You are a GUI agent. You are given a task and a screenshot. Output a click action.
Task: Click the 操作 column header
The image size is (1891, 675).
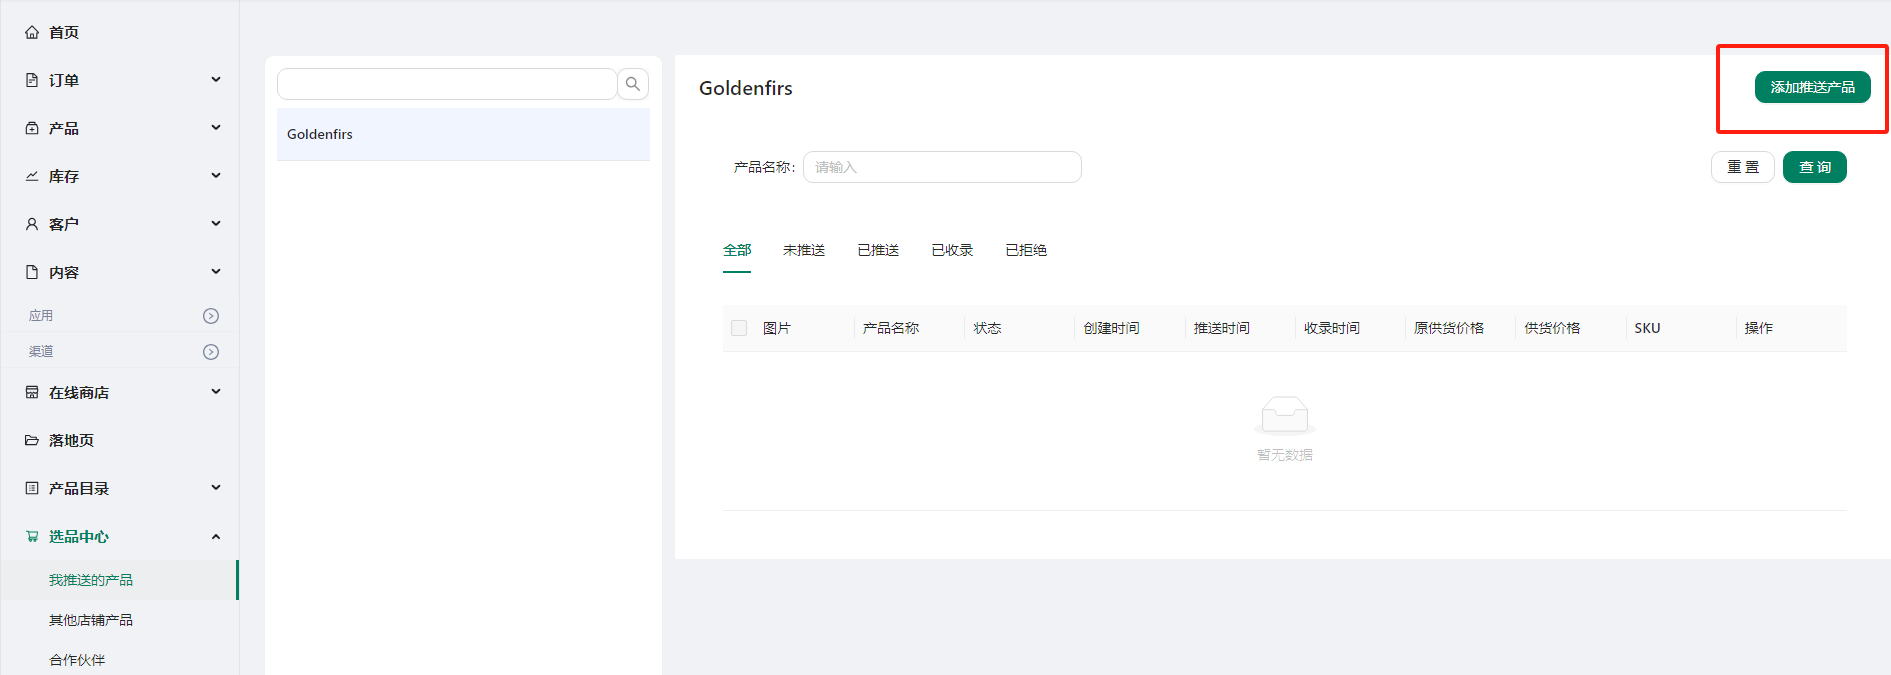tap(1758, 328)
